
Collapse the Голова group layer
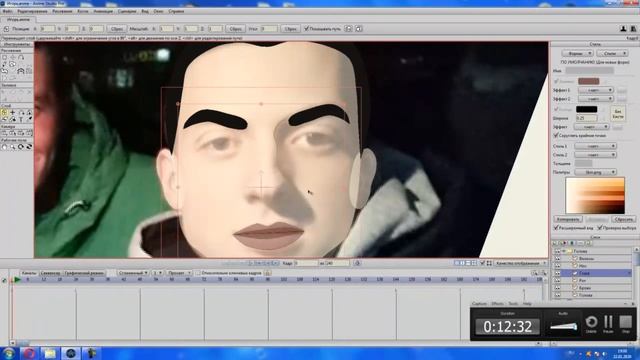(x=564, y=251)
